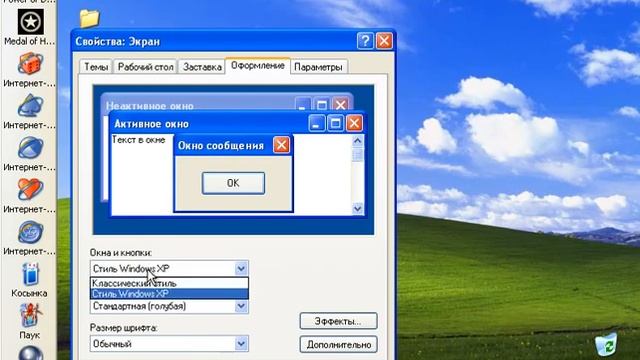
Task: Click the Текст в окне preview text
Action: pyautogui.click(x=138, y=140)
